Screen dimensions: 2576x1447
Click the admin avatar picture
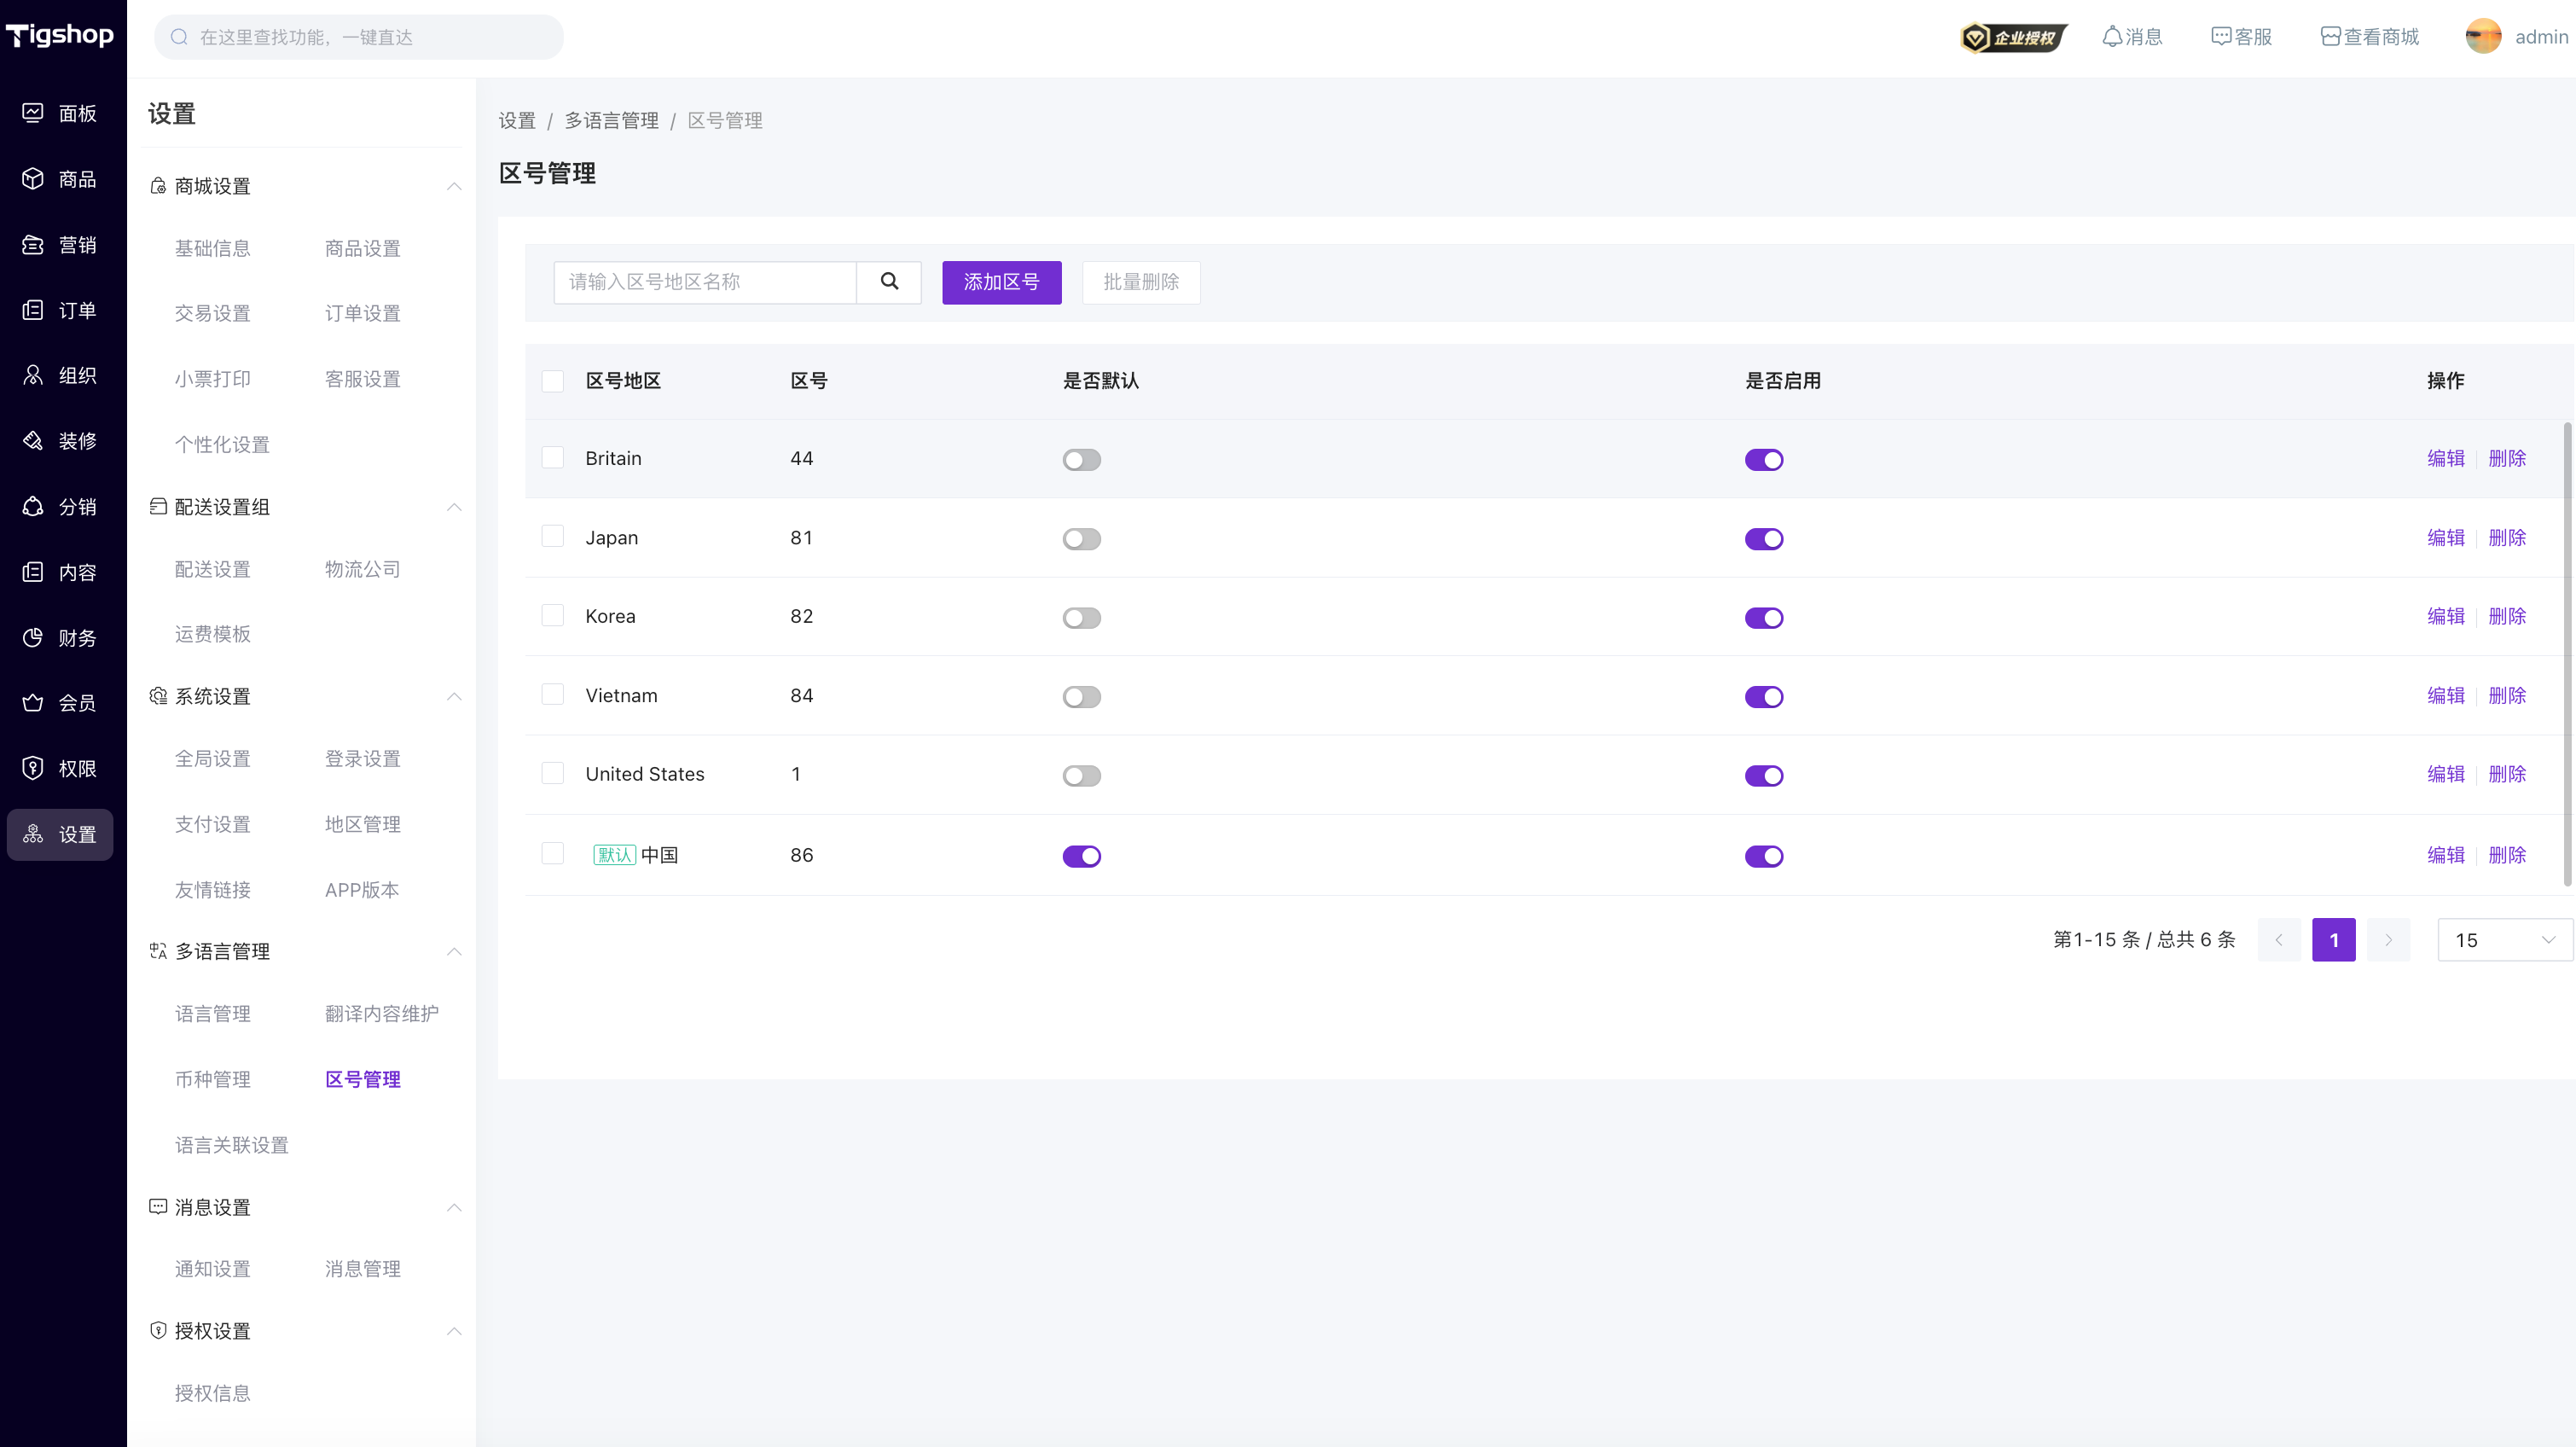tap(2482, 37)
